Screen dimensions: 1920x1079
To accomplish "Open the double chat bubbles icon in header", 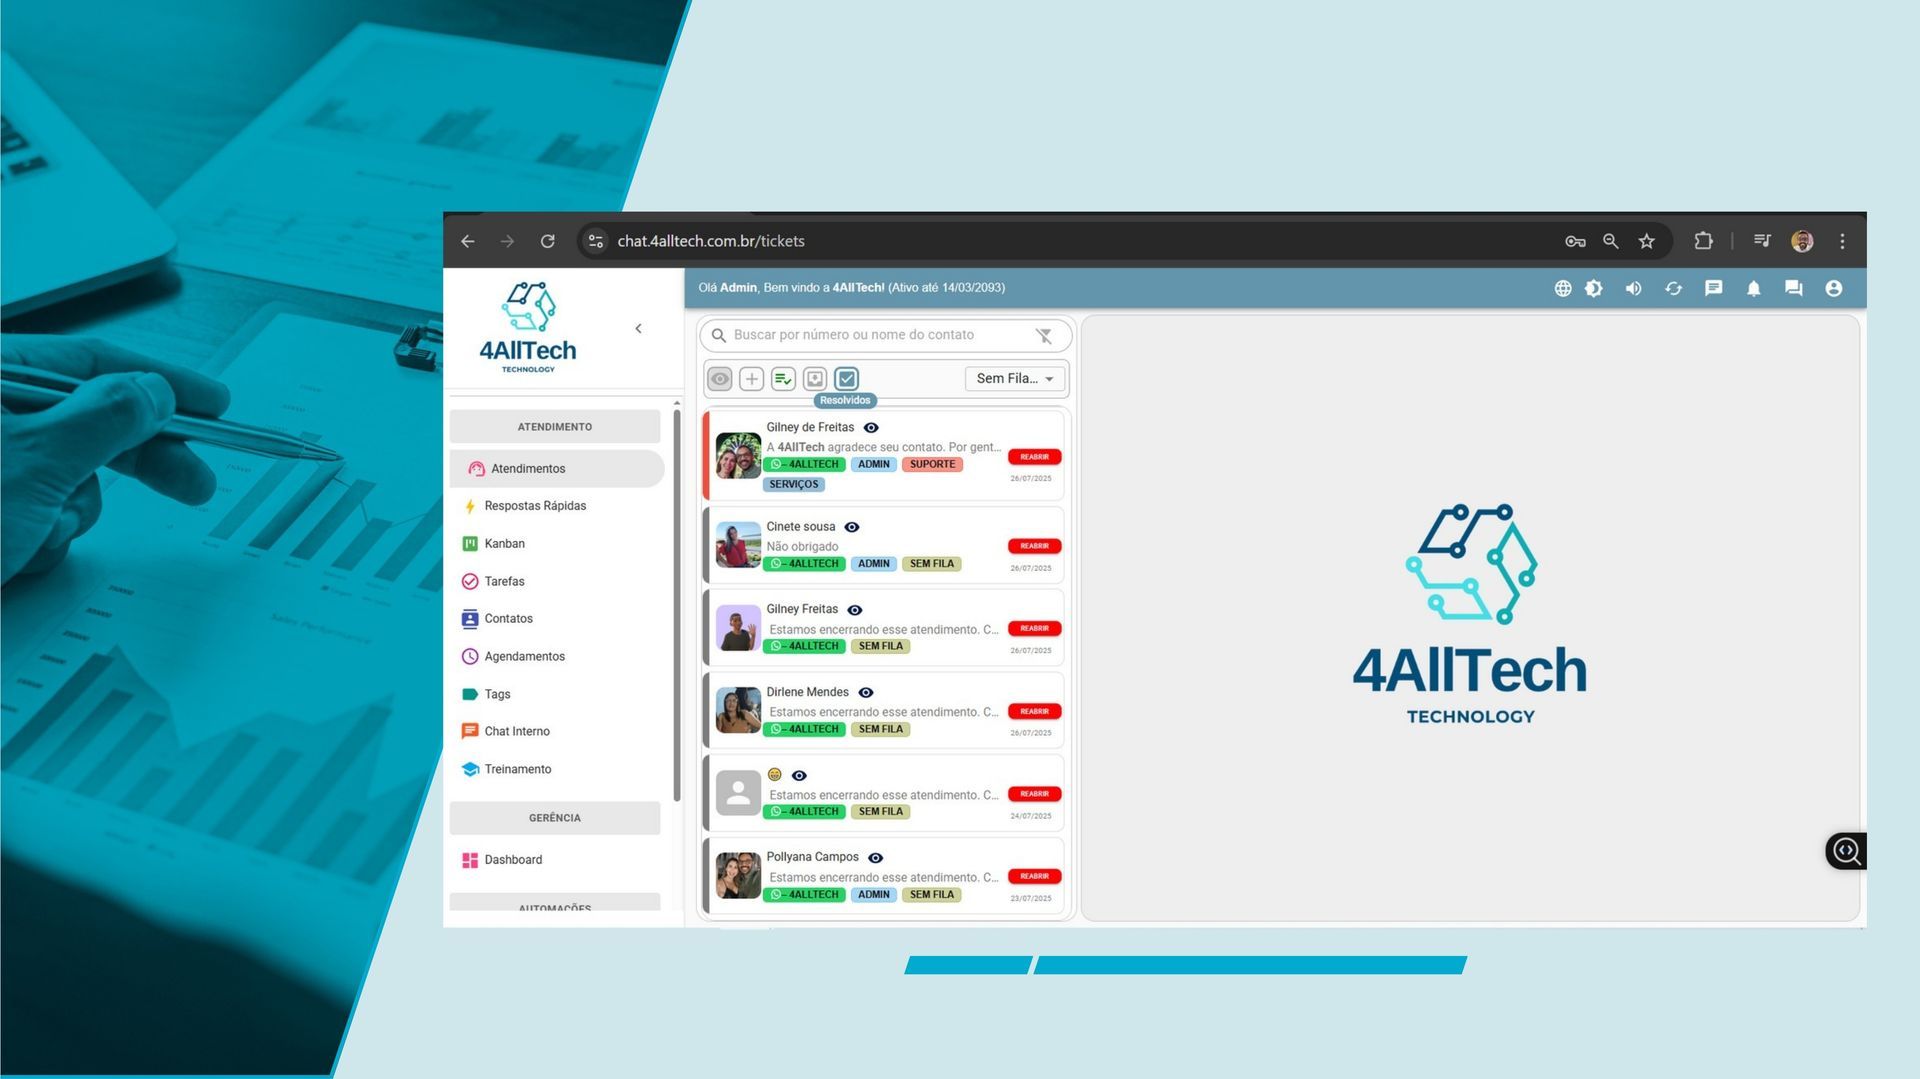I will (1793, 288).
